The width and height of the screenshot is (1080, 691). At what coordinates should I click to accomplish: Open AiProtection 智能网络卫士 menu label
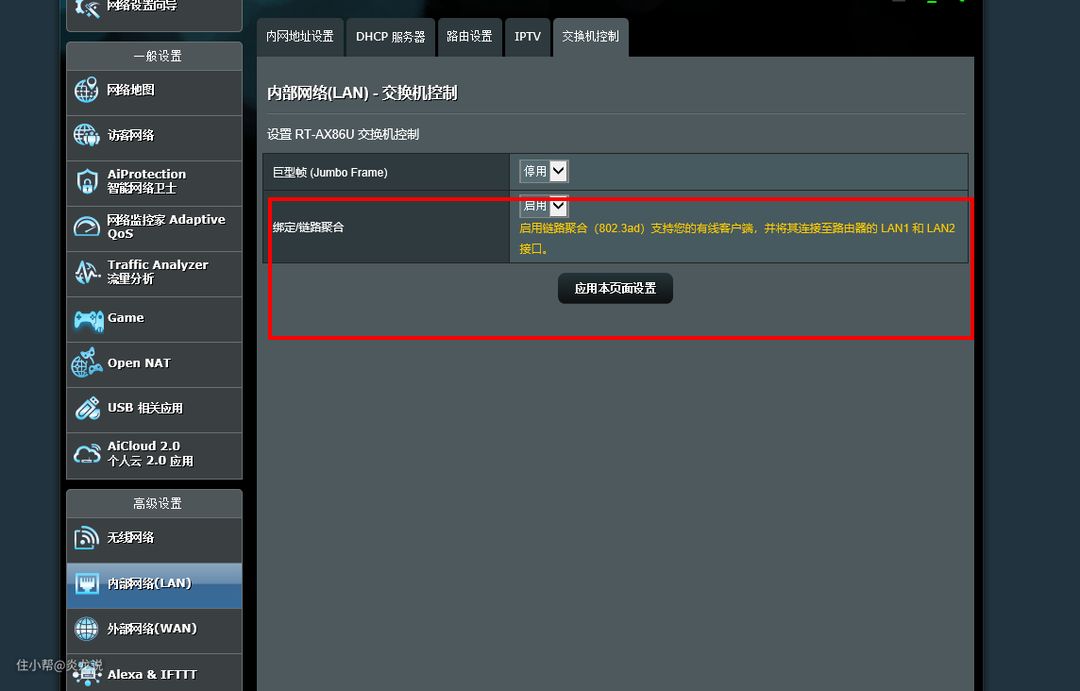coord(147,181)
